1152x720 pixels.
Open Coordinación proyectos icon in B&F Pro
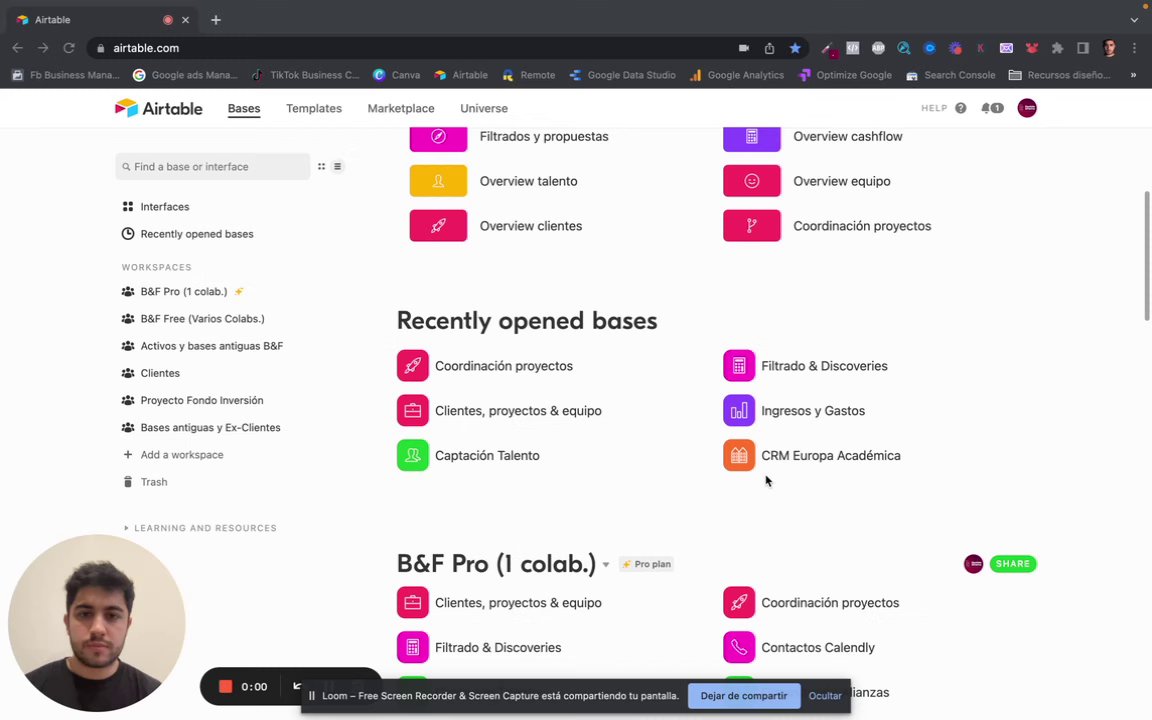coord(739,602)
